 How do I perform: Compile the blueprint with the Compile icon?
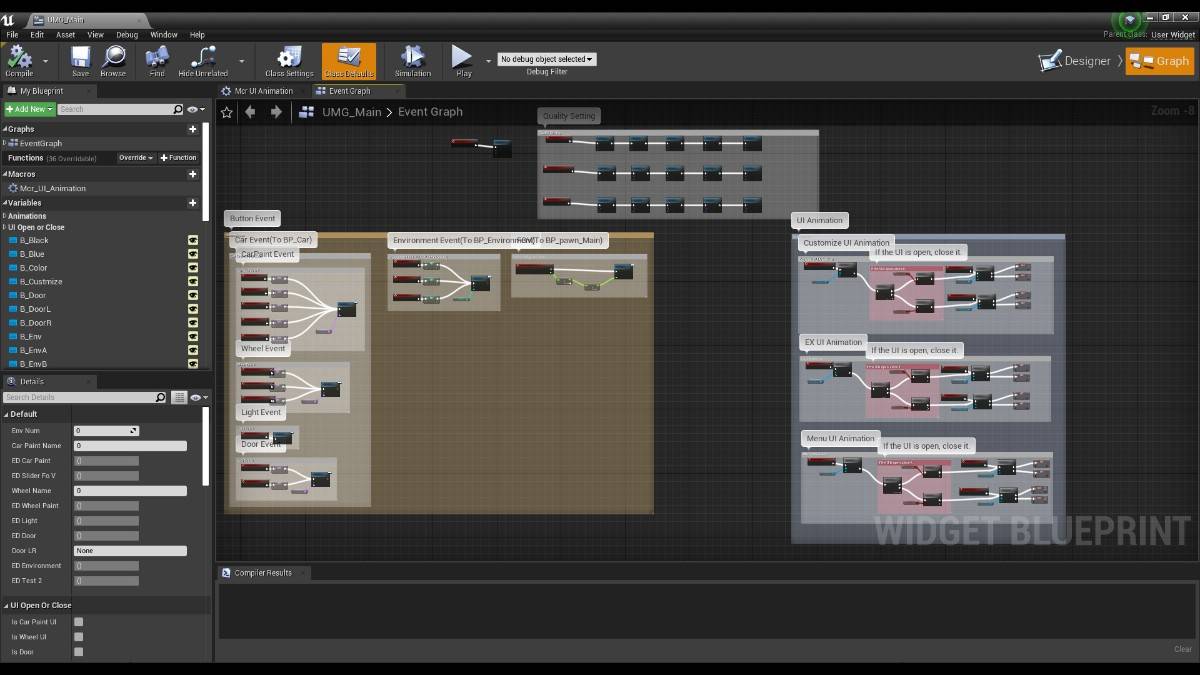click(x=19, y=57)
